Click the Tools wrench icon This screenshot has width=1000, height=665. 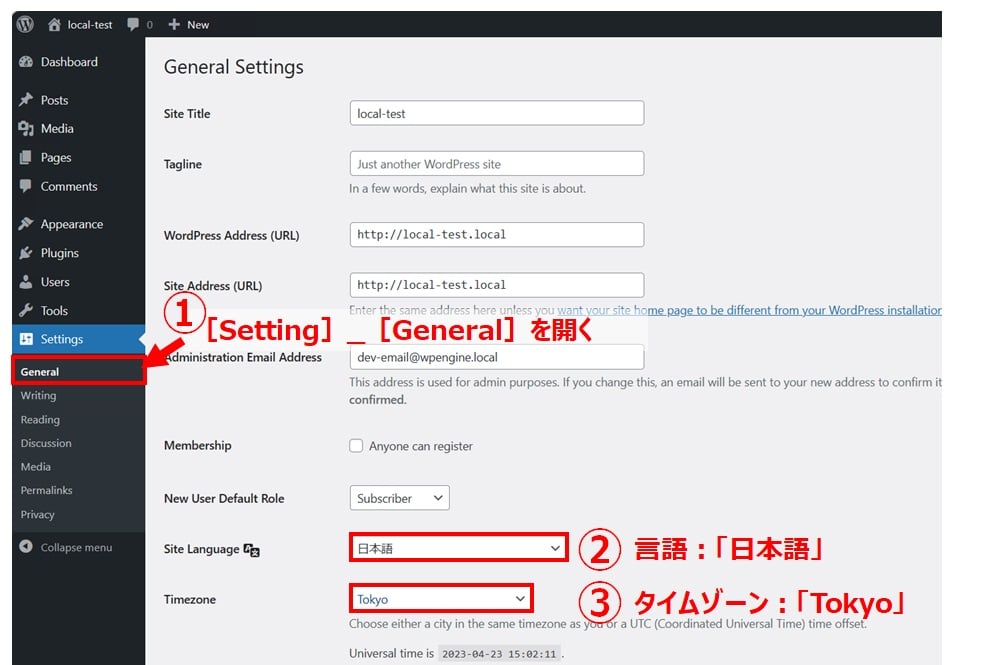point(26,310)
